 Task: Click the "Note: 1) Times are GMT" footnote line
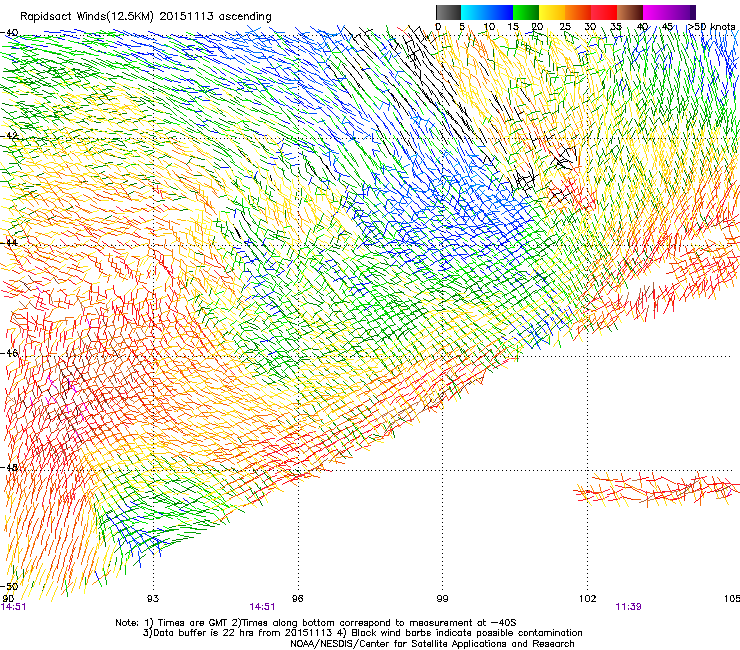click(x=316, y=623)
